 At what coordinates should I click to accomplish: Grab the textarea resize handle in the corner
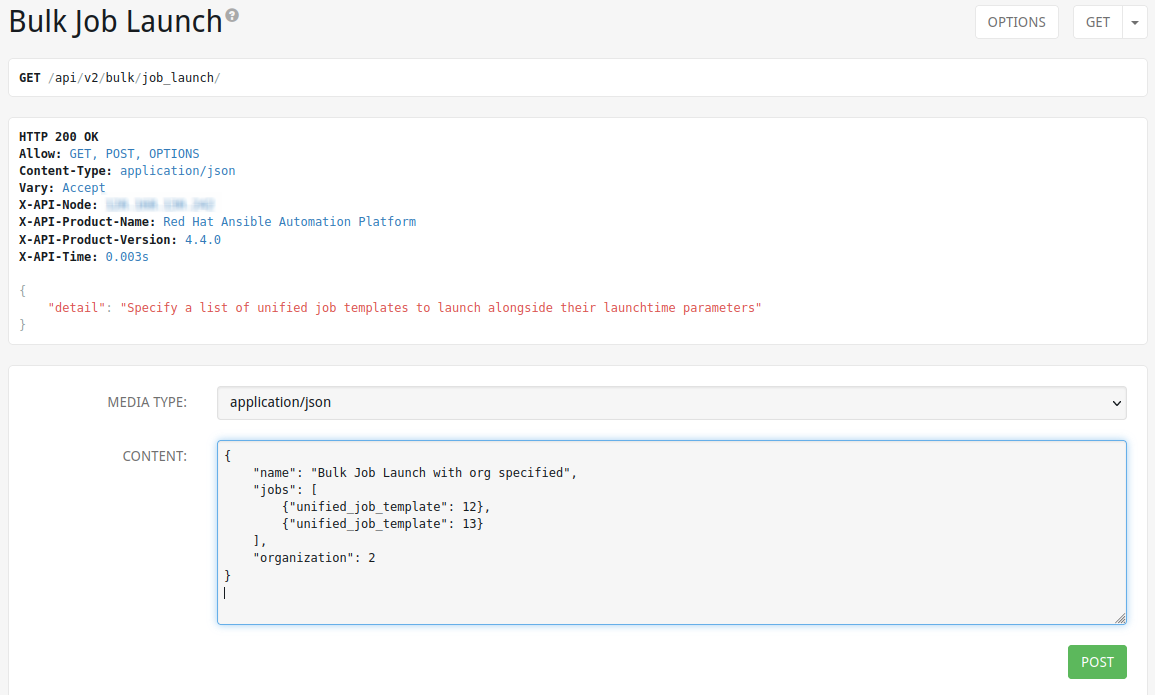tap(1120, 618)
